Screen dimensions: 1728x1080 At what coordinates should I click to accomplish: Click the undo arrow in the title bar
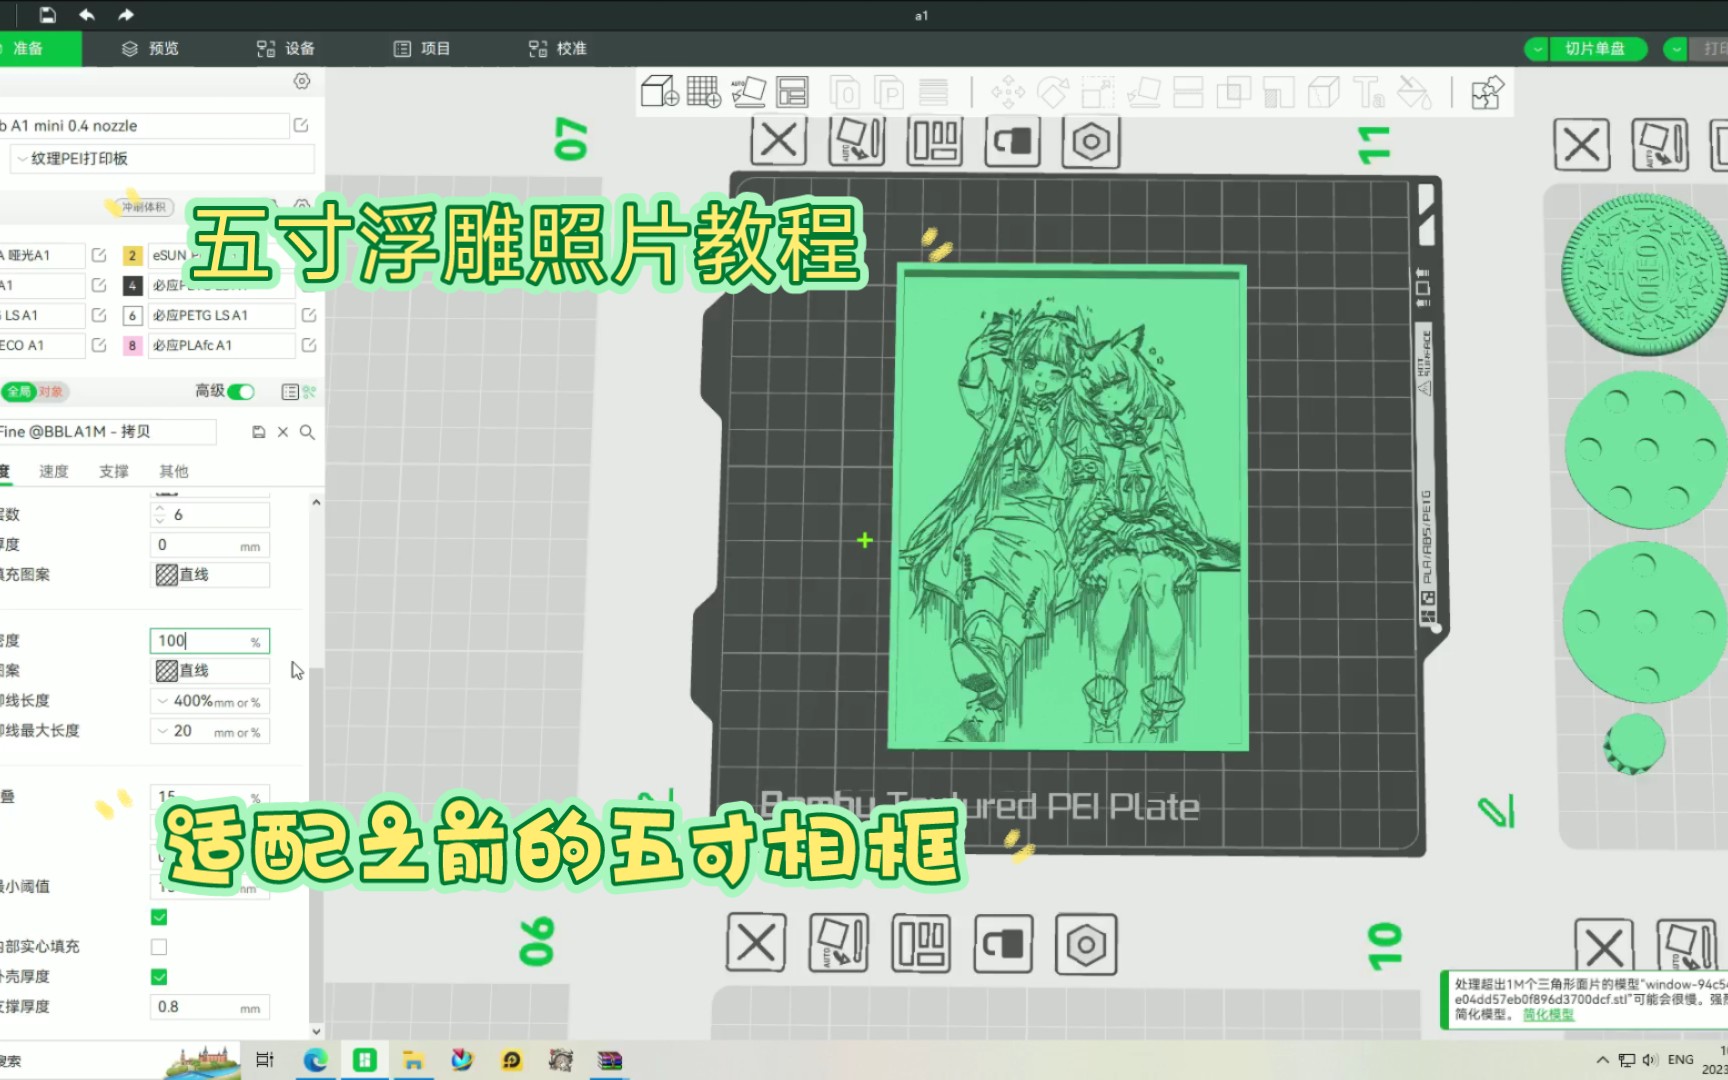click(x=87, y=15)
